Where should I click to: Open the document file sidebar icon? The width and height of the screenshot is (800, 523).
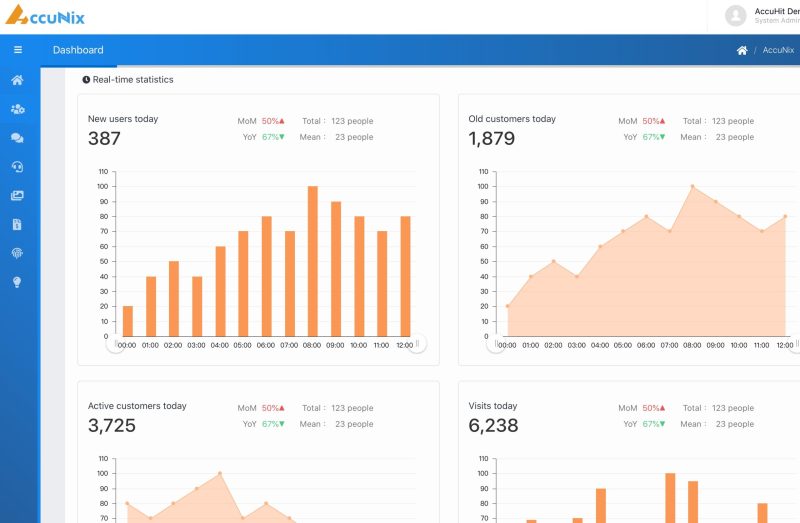[17, 225]
